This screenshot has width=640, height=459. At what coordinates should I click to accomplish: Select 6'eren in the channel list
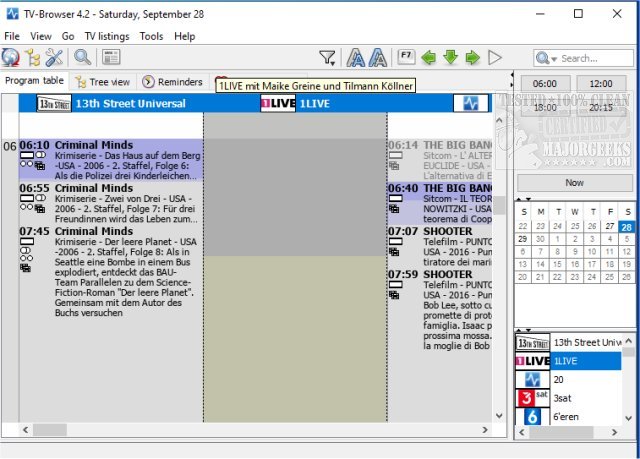(x=568, y=417)
